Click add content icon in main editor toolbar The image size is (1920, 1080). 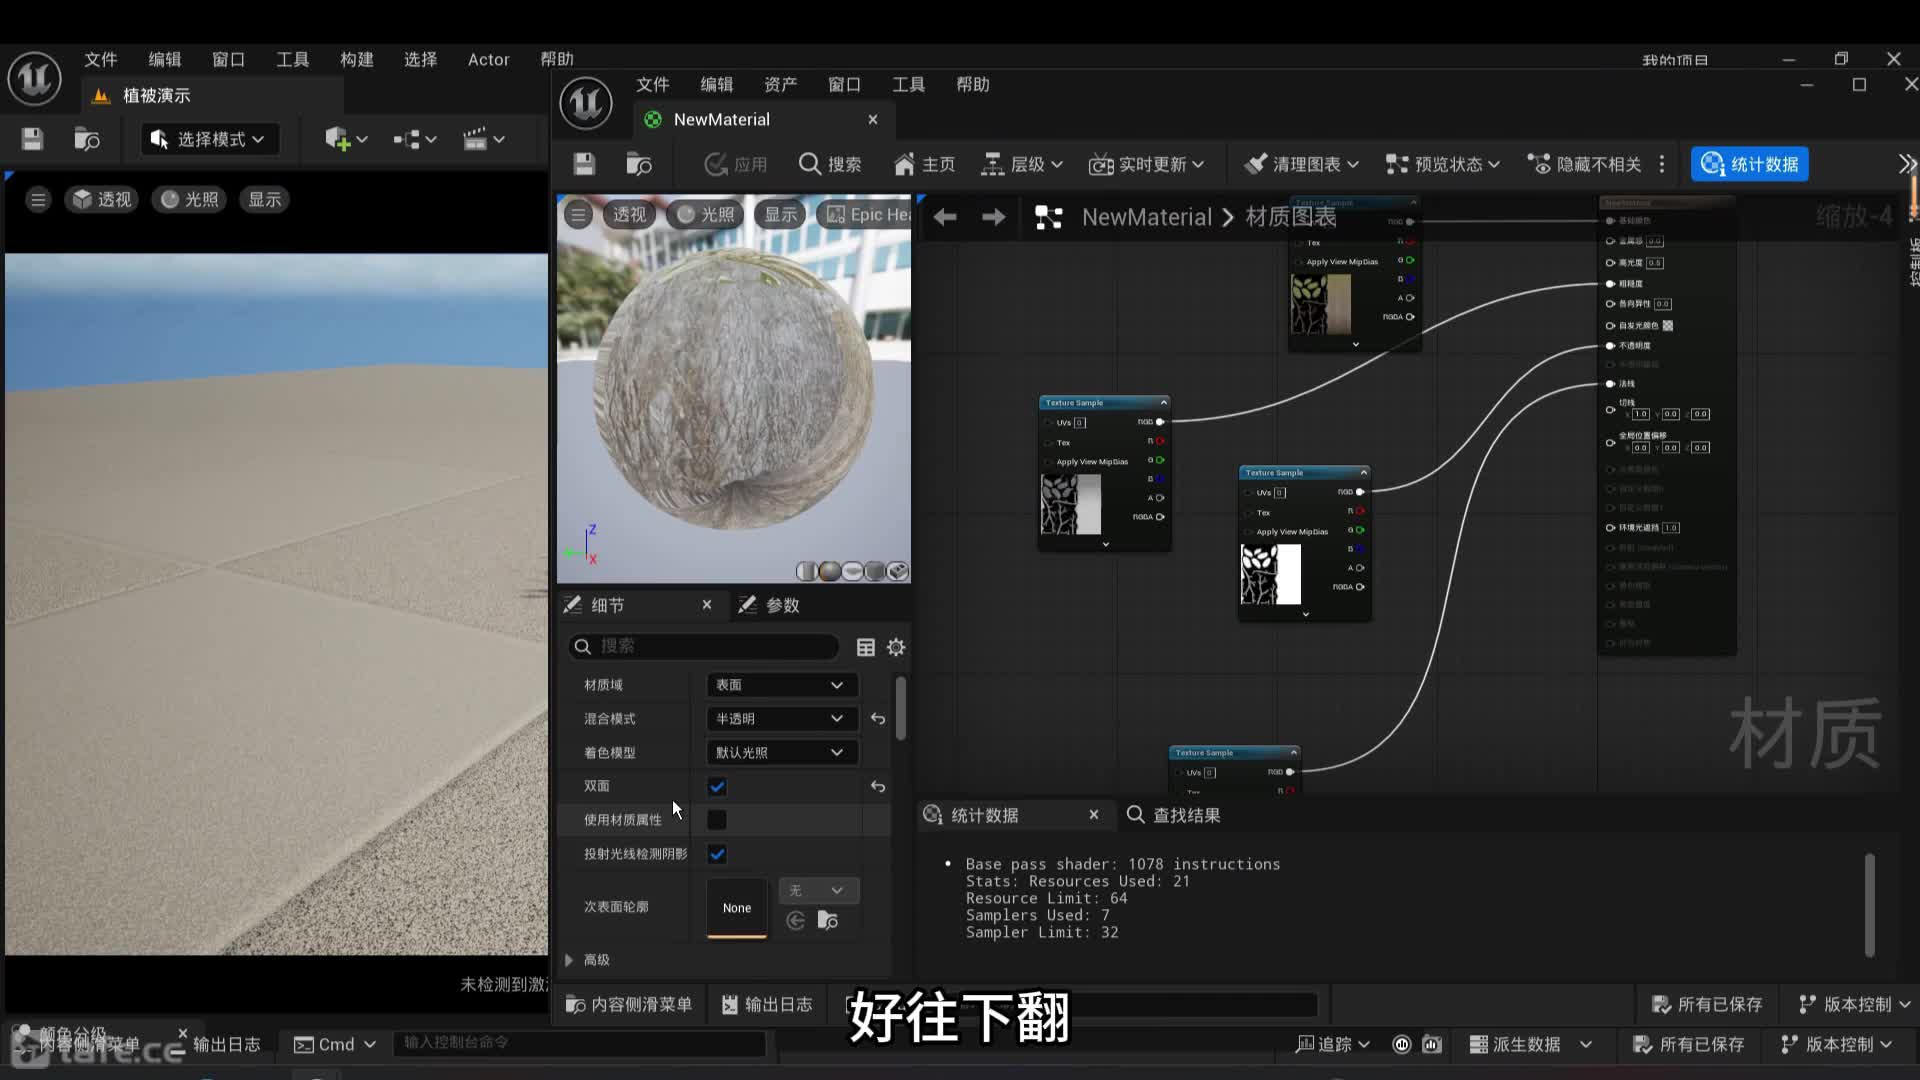[345, 139]
